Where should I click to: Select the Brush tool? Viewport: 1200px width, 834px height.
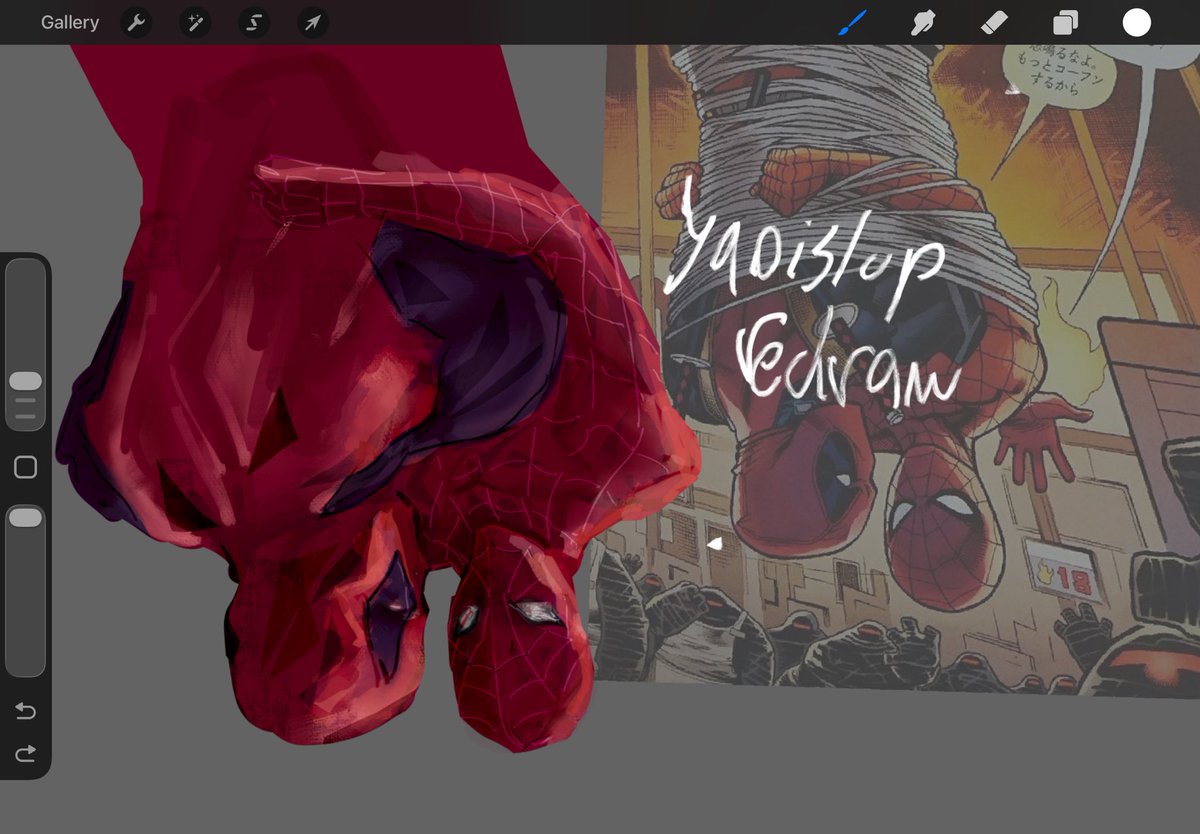[852, 22]
